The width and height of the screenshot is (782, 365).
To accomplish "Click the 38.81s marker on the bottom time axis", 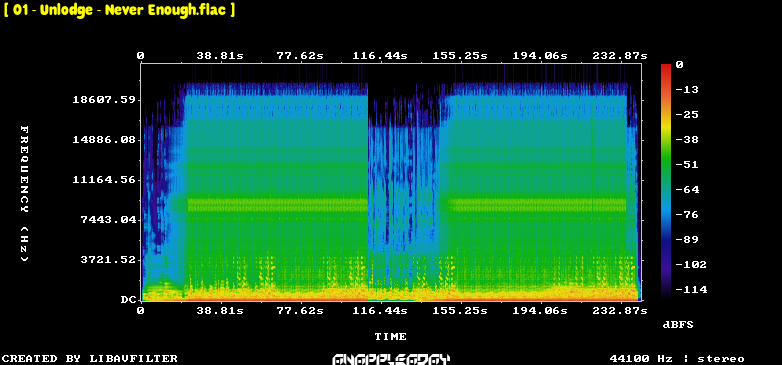I will [220, 311].
